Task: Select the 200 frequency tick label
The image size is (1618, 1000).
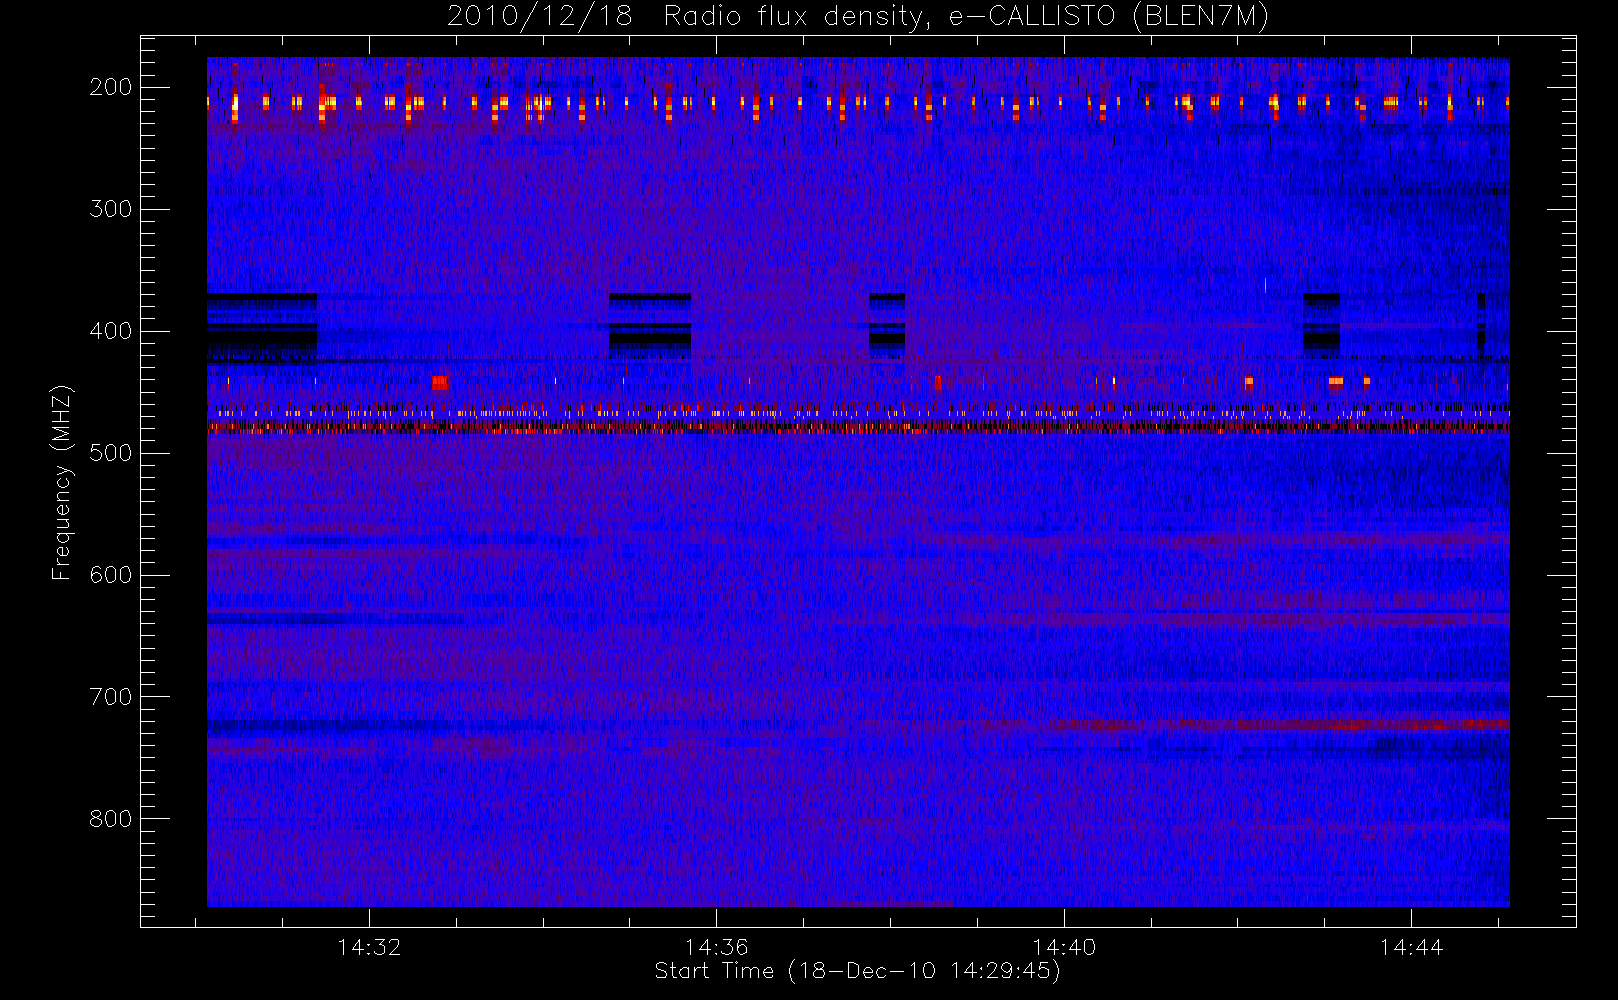Action: (111, 87)
